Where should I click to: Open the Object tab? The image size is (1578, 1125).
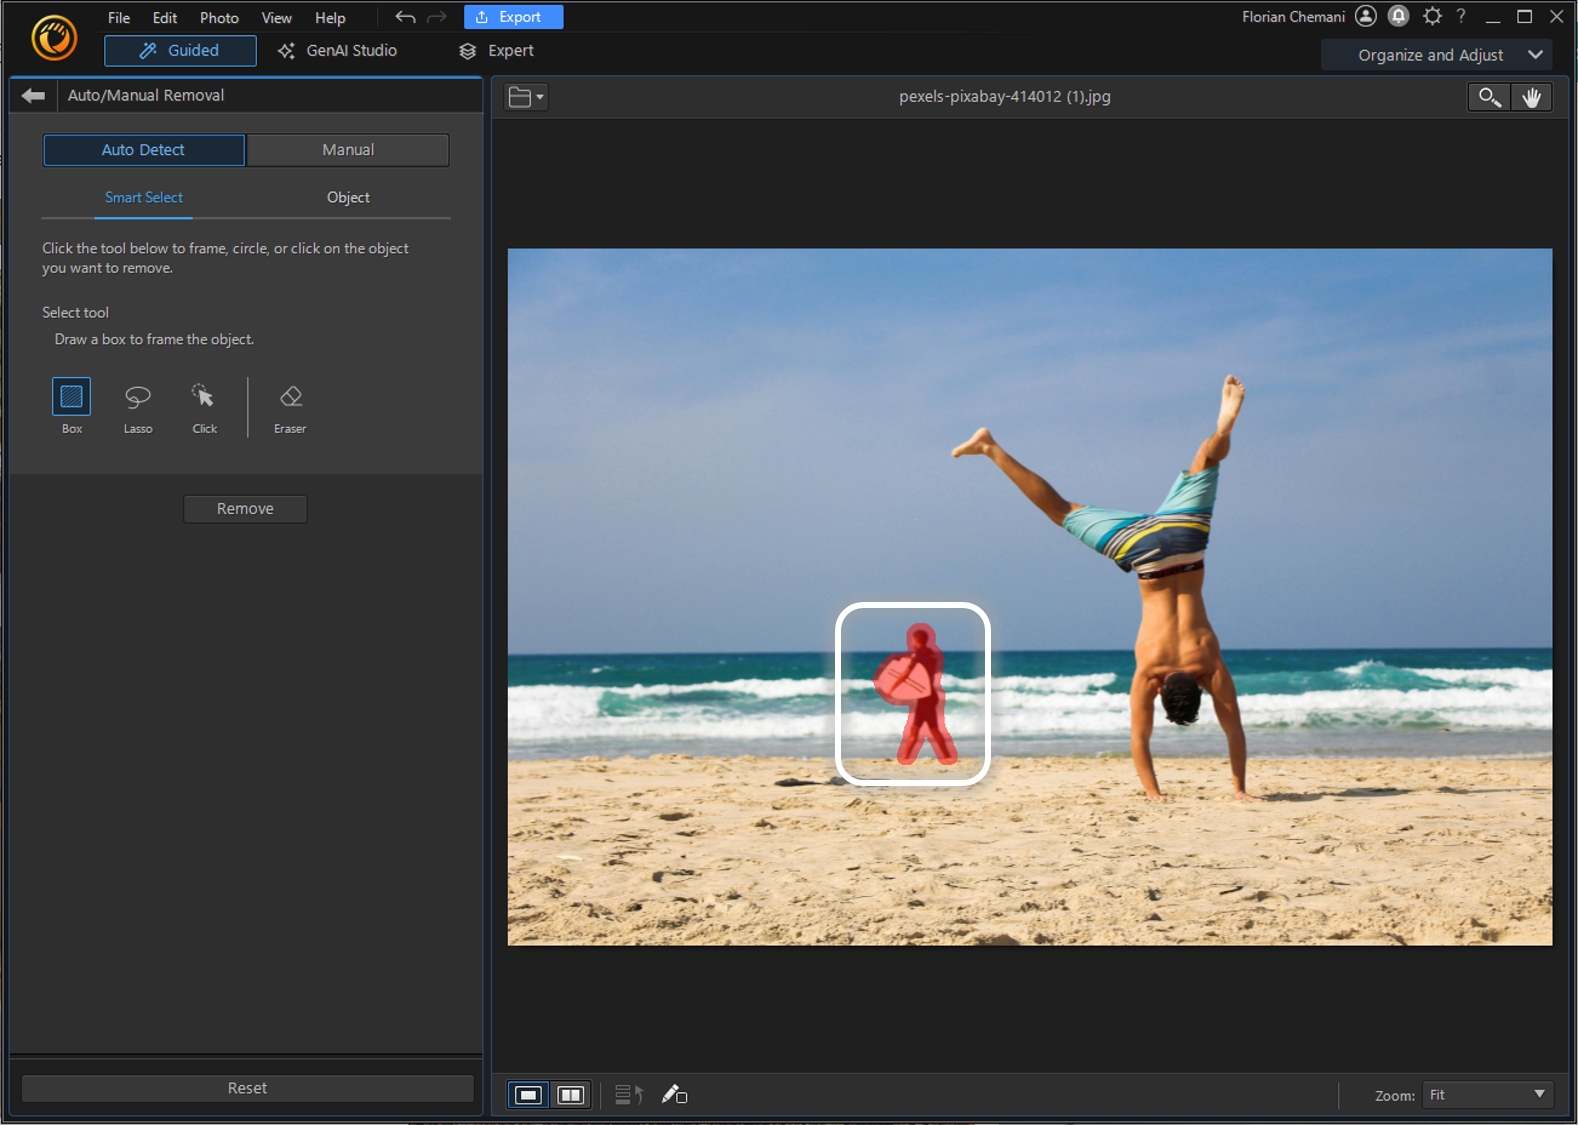pyautogui.click(x=348, y=198)
